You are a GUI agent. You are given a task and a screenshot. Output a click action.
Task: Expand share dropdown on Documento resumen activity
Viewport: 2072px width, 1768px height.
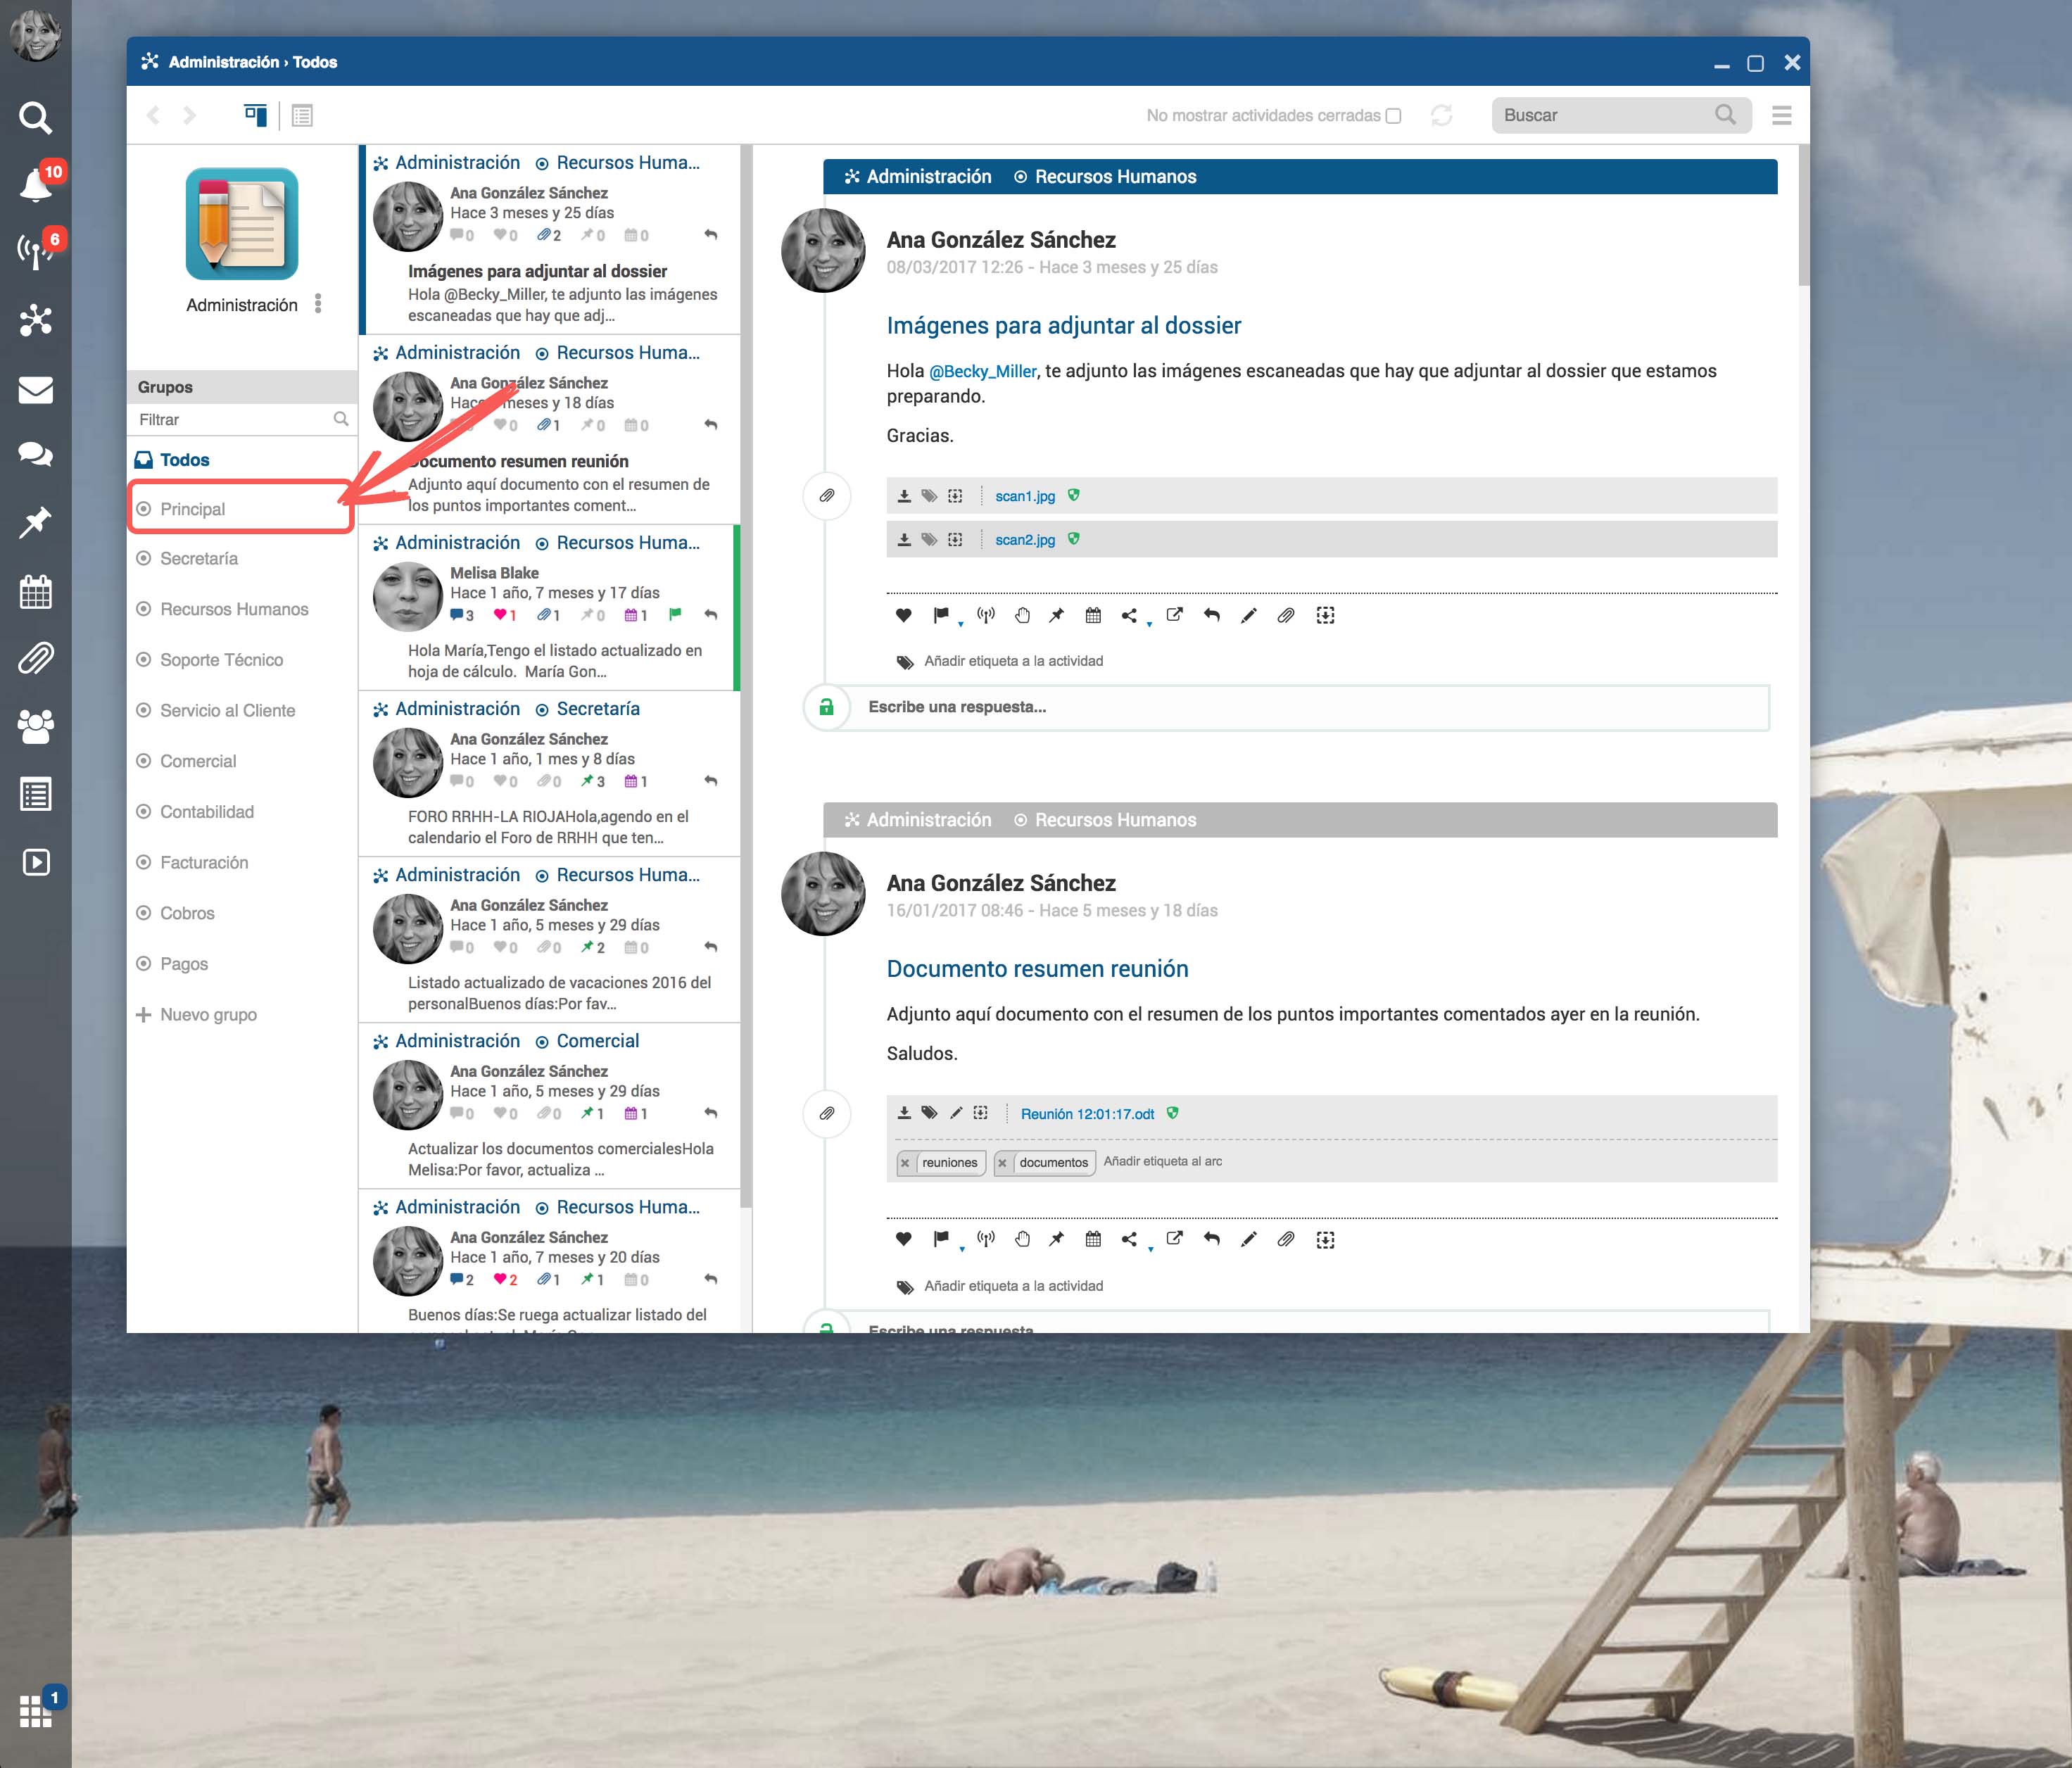(1150, 1249)
